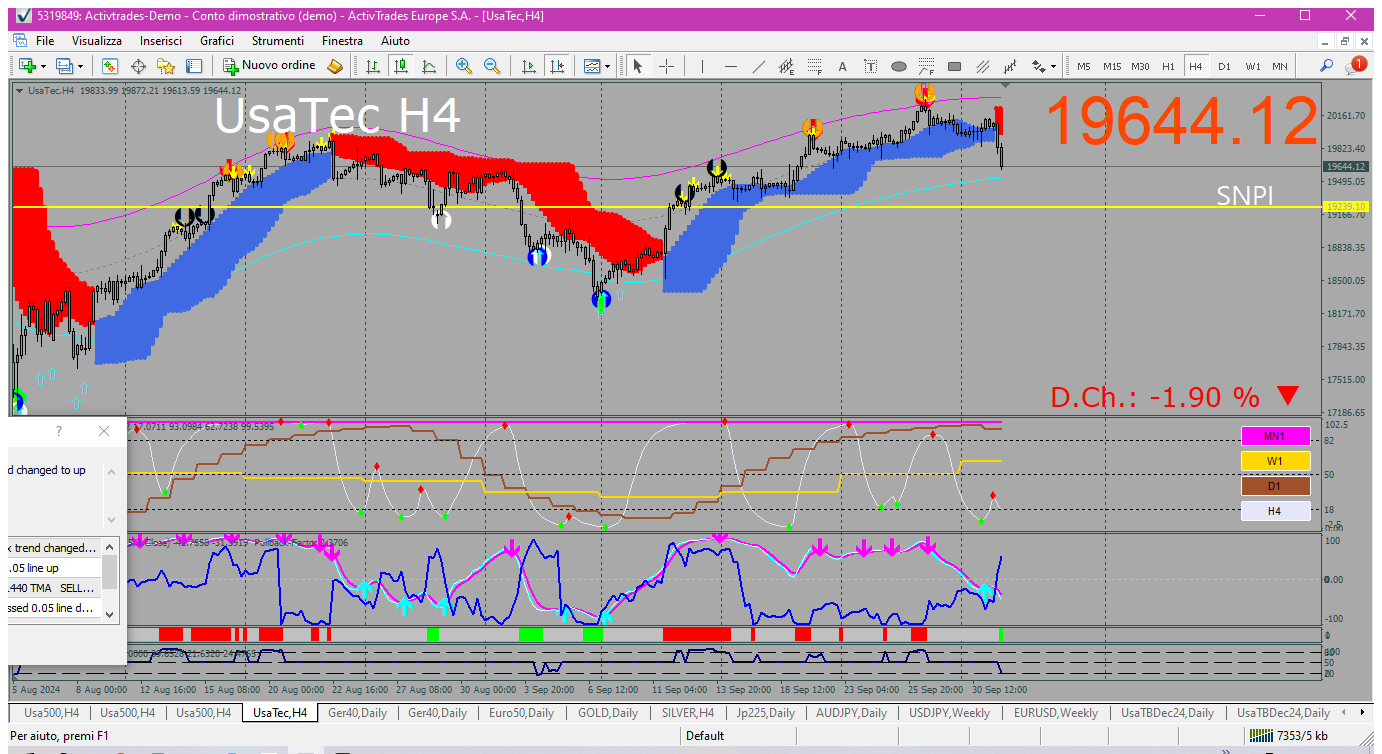Open the Inserisci menu
The image size is (1382, 754).
pyautogui.click(x=161, y=41)
